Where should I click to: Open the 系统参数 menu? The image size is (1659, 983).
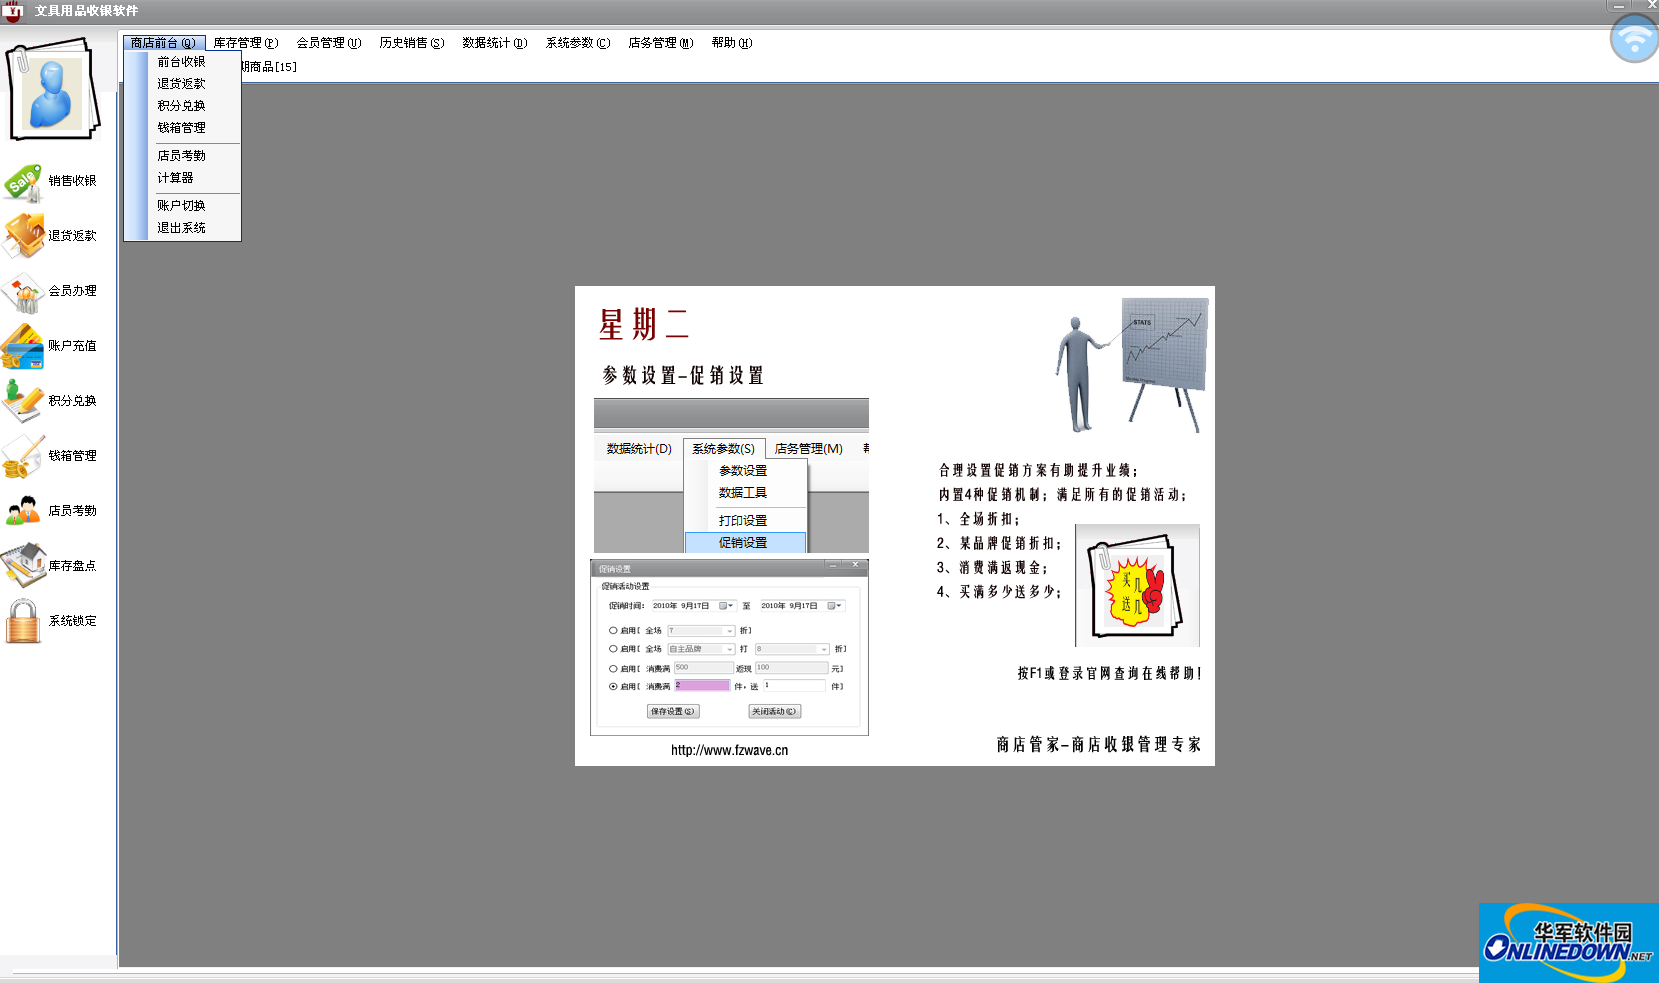pyautogui.click(x=577, y=43)
